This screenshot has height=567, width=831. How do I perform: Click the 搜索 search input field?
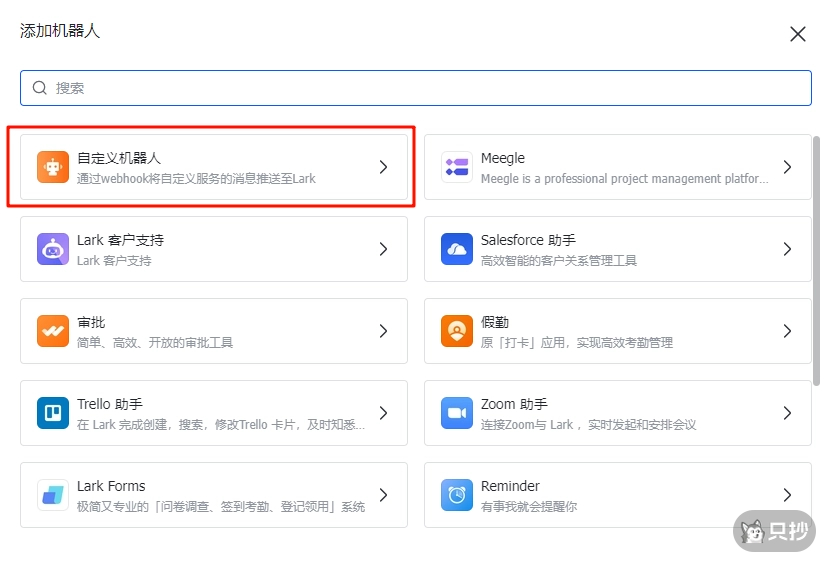420,88
